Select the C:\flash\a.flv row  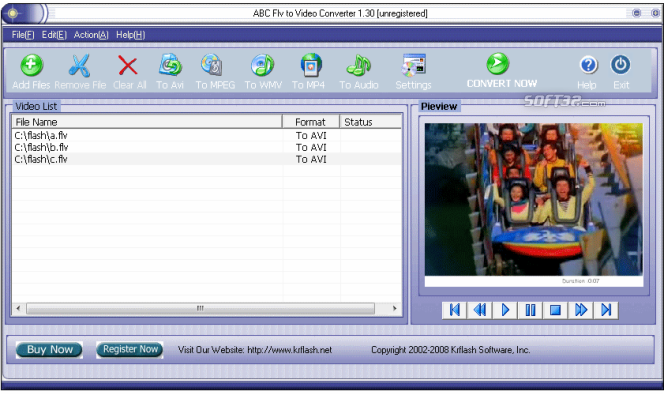click(x=207, y=135)
